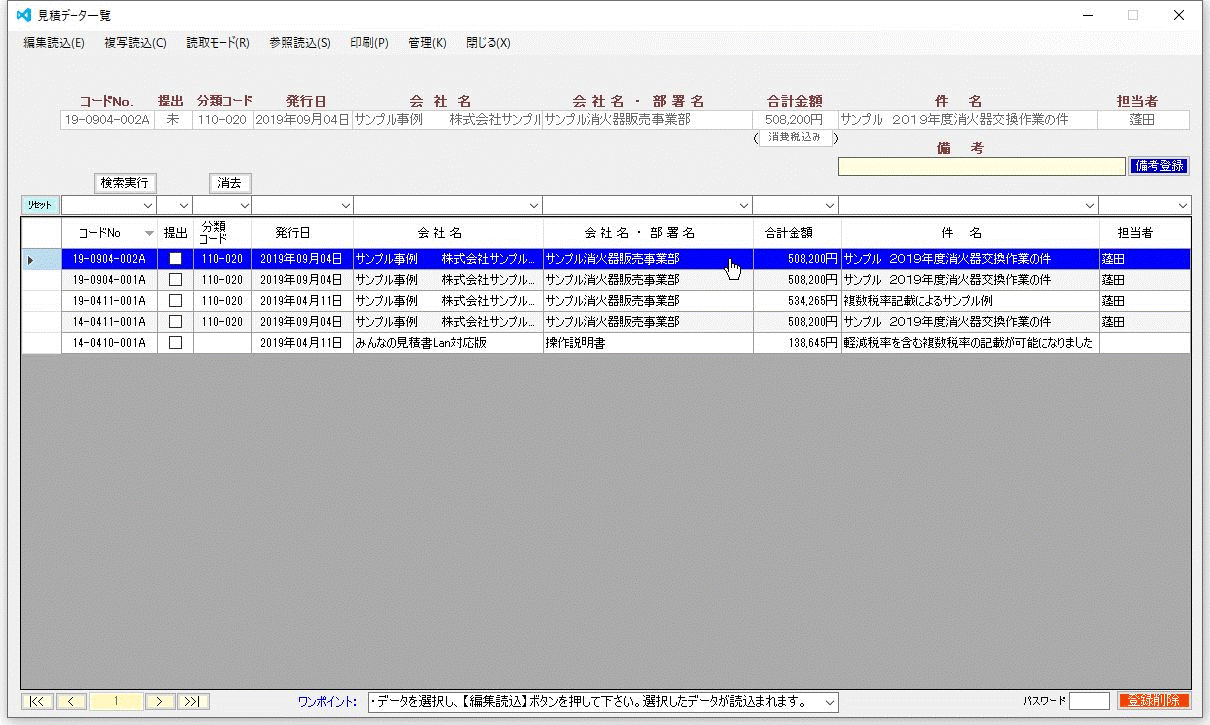The width and height of the screenshot is (1210, 725).
Task: Open the 件名 filter dropdown
Action: [1089, 206]
